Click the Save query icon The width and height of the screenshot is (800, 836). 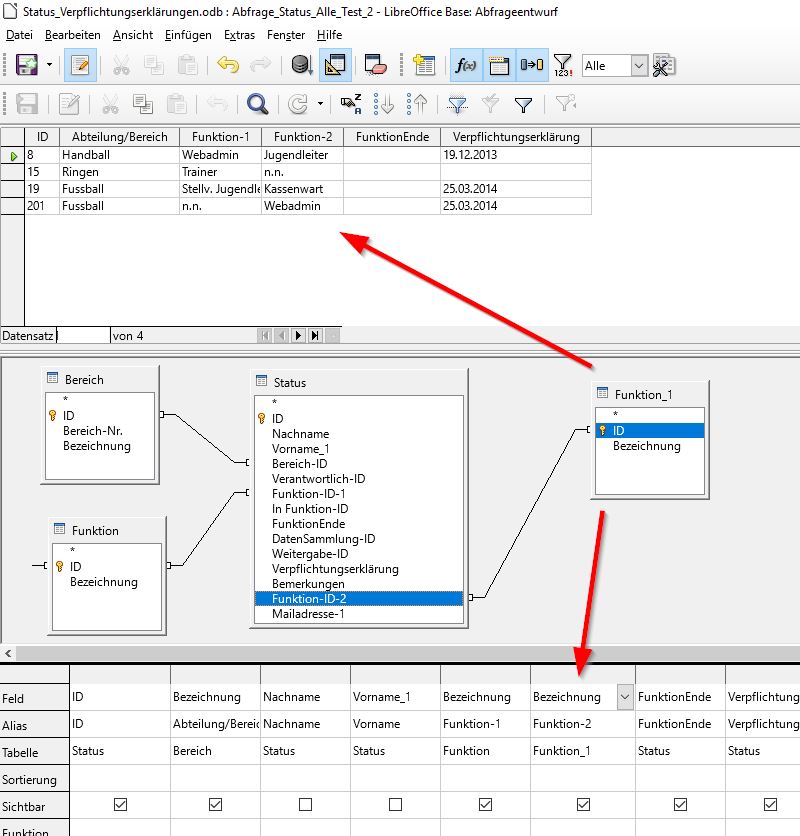pyautogui.click(x=27, y=65)
